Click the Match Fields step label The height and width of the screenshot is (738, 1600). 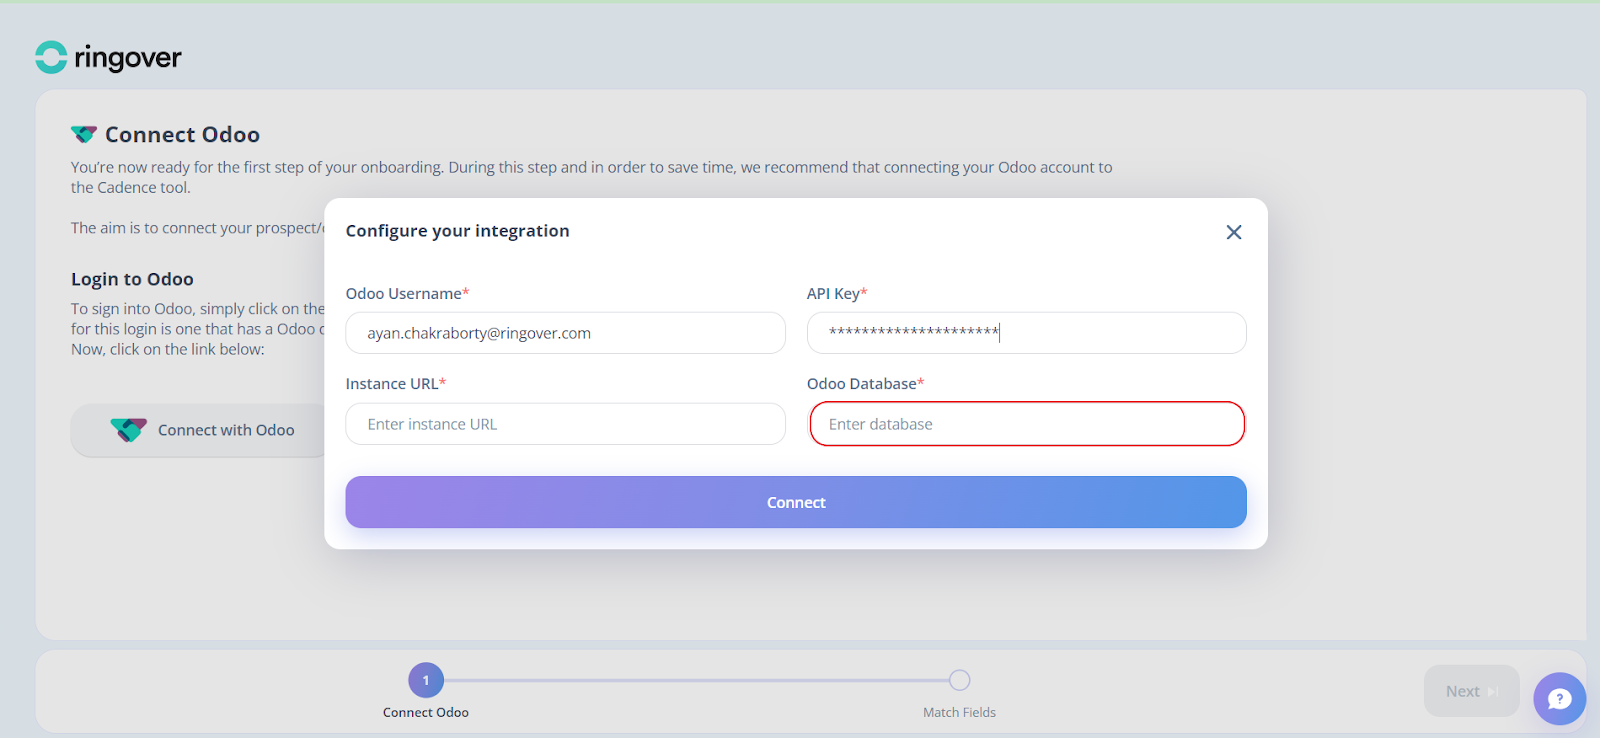(x=959, y=712)
